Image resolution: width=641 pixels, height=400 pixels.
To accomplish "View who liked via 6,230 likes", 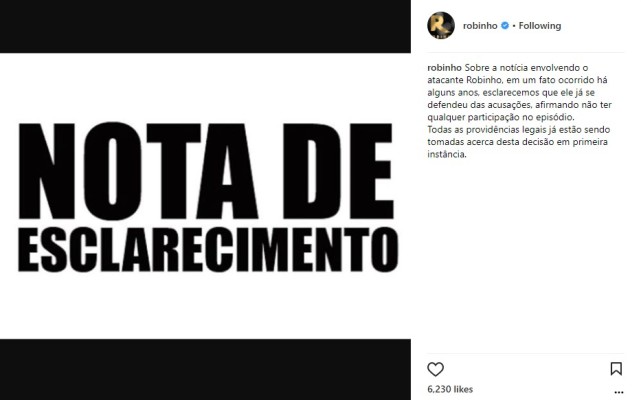I will coord(450,389).
